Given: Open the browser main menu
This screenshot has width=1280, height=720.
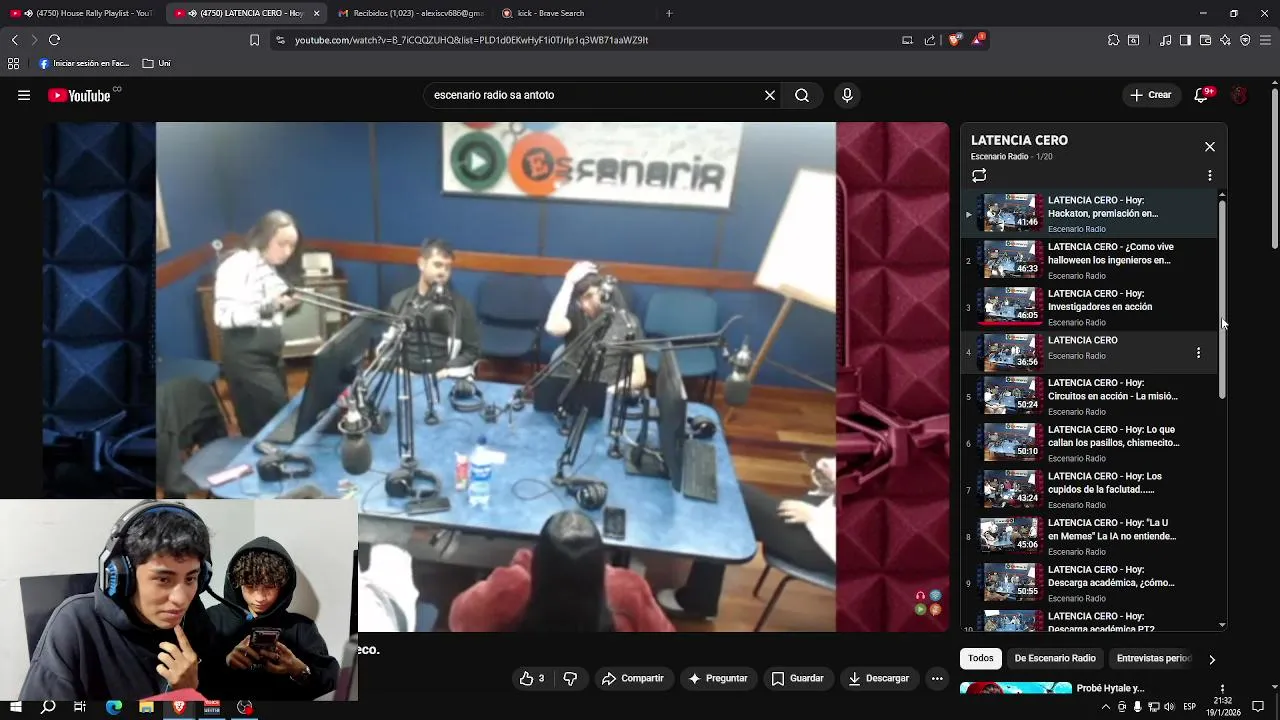Looking at the screenshot, I should click(1266, 40).
